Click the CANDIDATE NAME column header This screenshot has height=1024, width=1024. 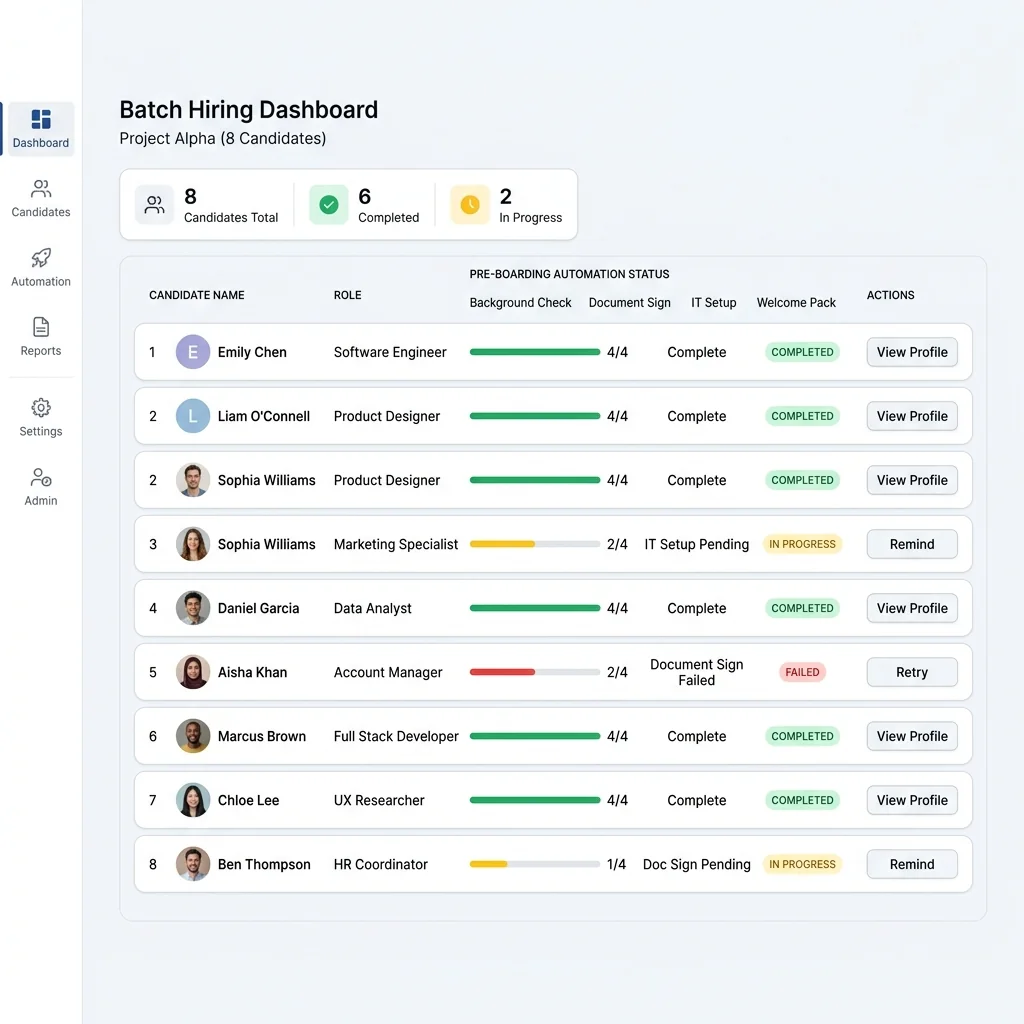(197, 295)
